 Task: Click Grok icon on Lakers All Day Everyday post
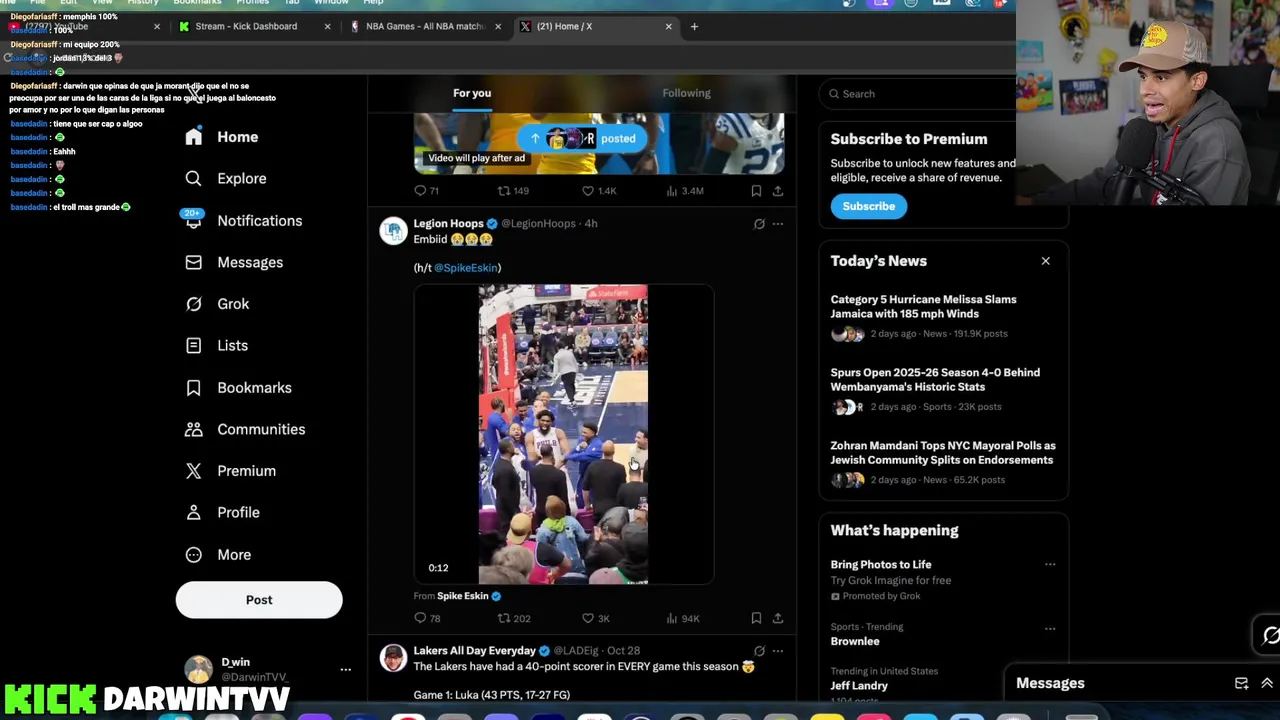pos(759,651)
